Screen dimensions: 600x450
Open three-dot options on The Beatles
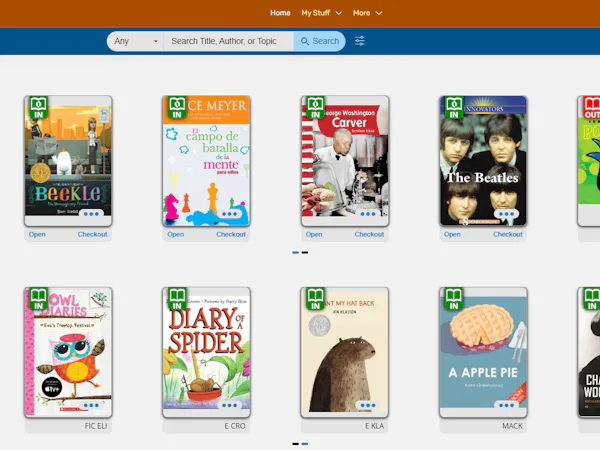click(506, 214)
